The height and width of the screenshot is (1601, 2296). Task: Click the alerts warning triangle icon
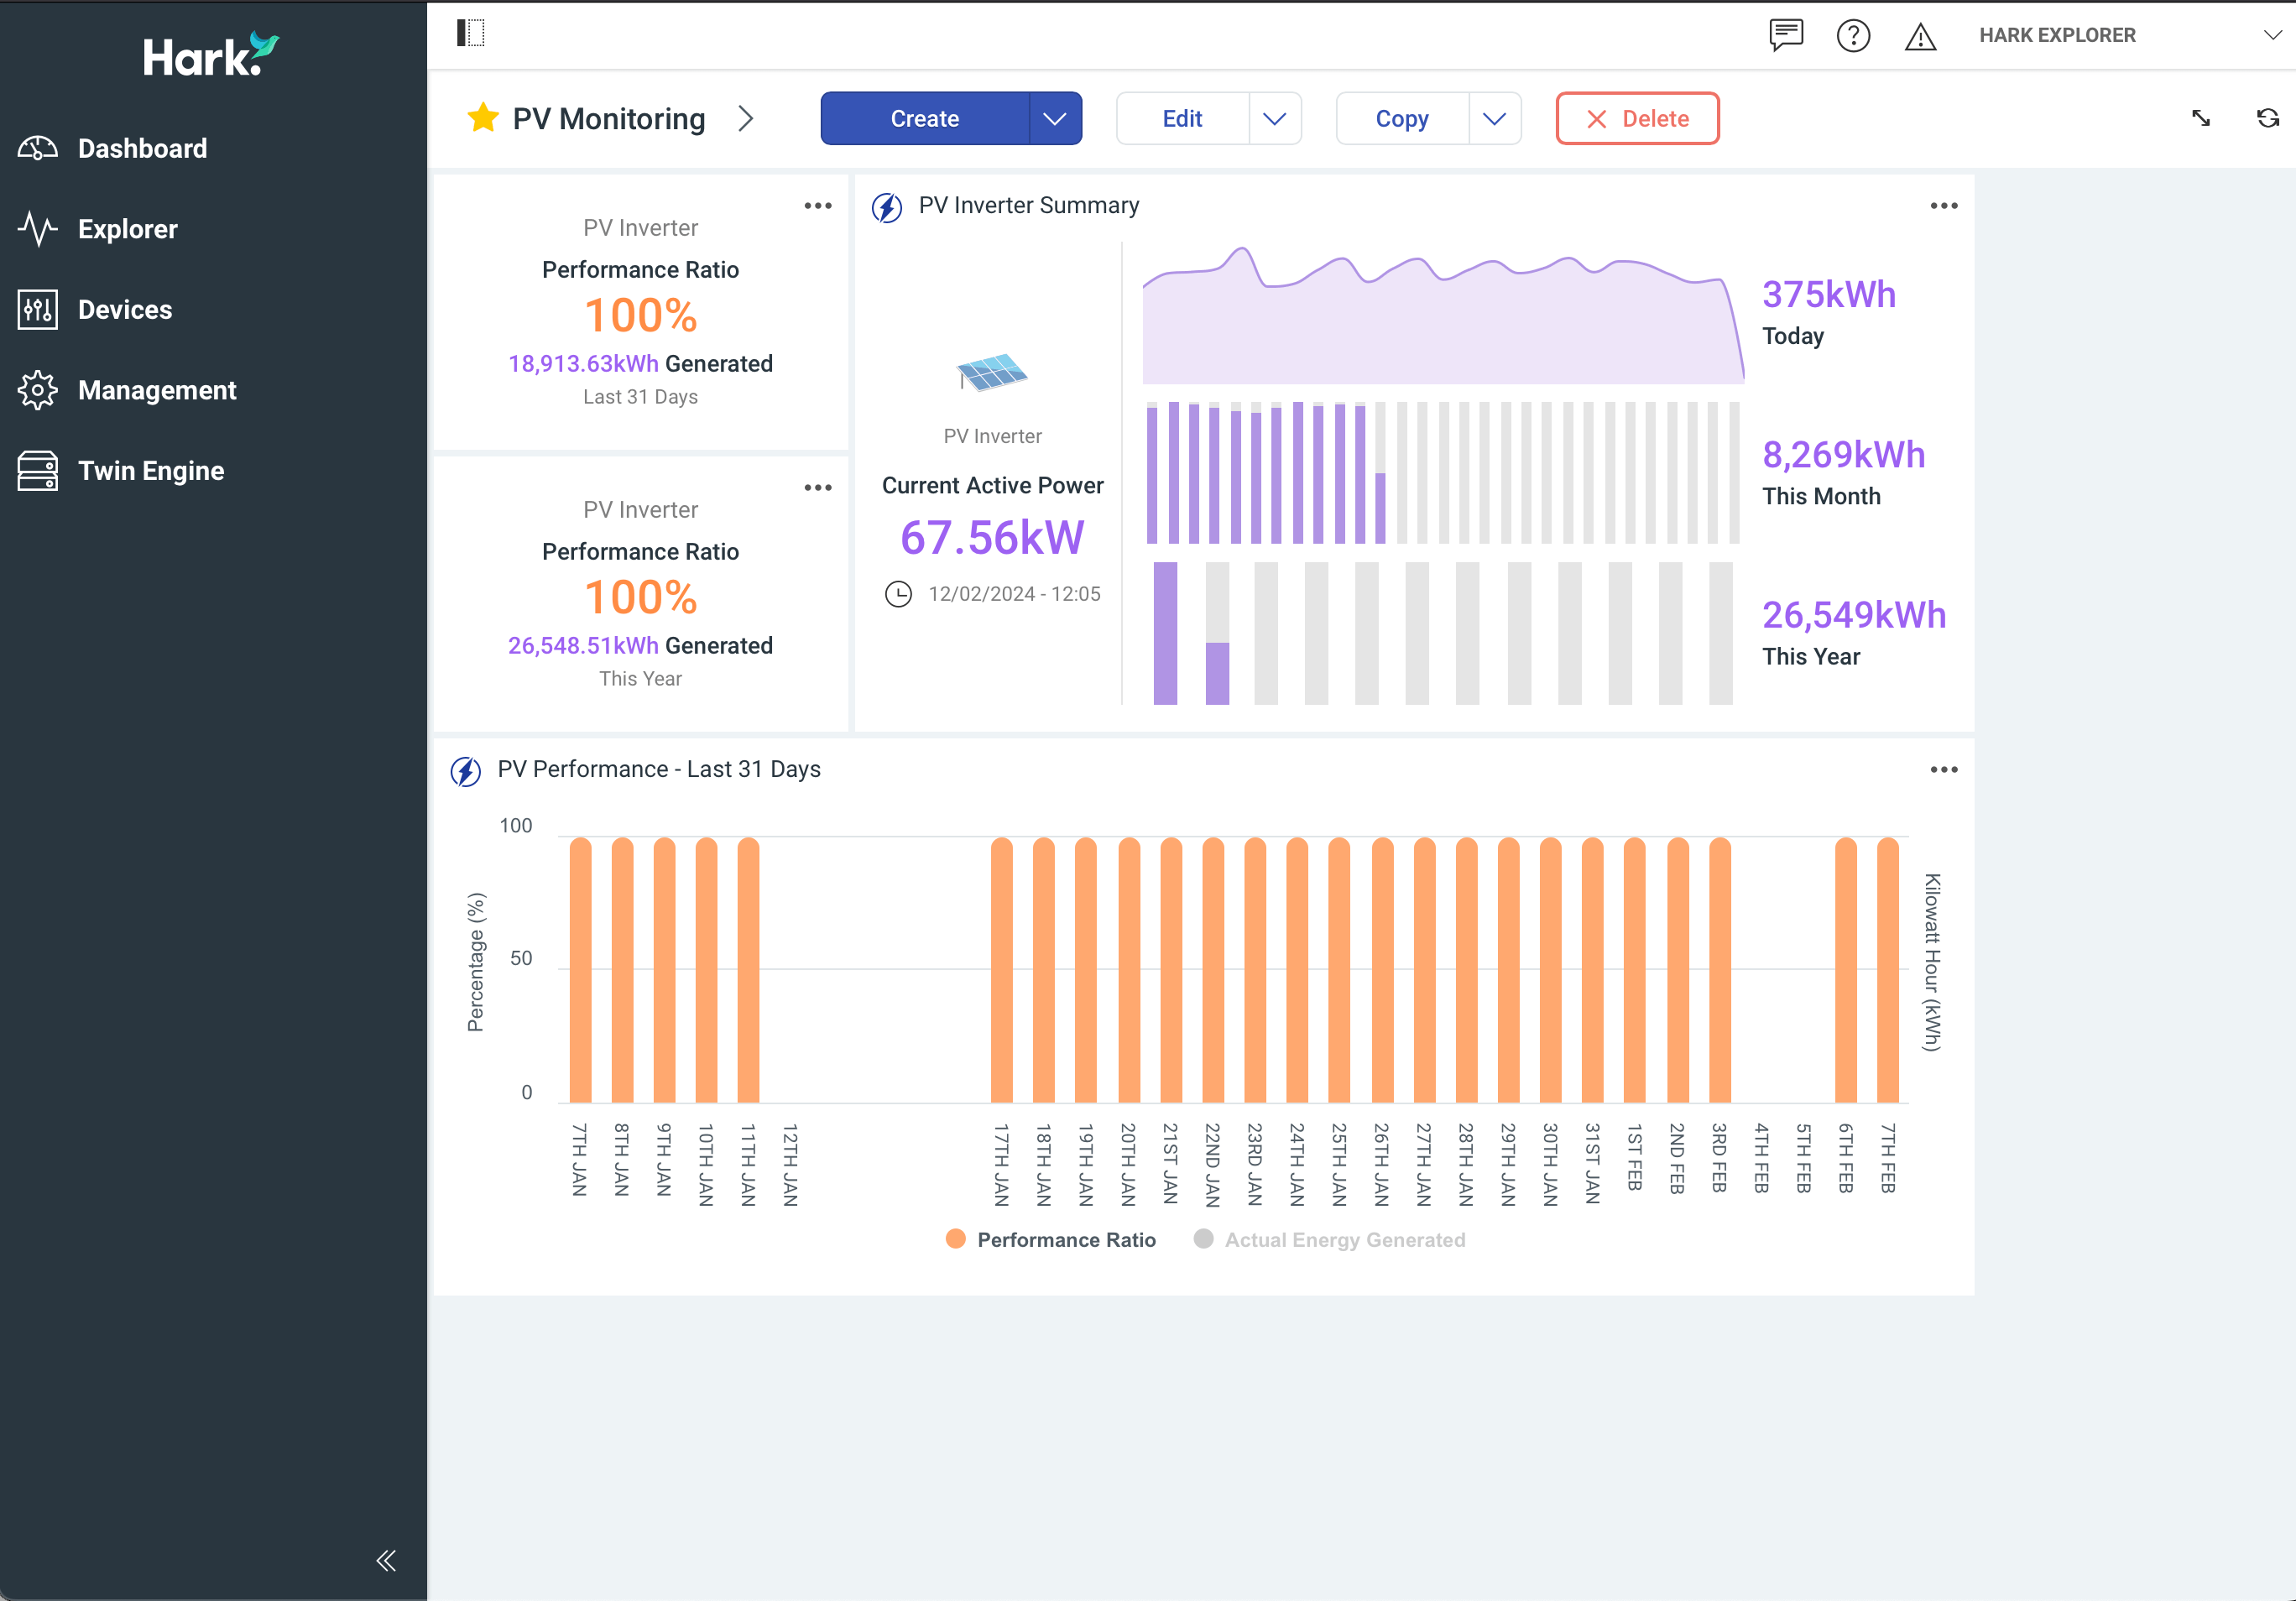pos(1921,36)
